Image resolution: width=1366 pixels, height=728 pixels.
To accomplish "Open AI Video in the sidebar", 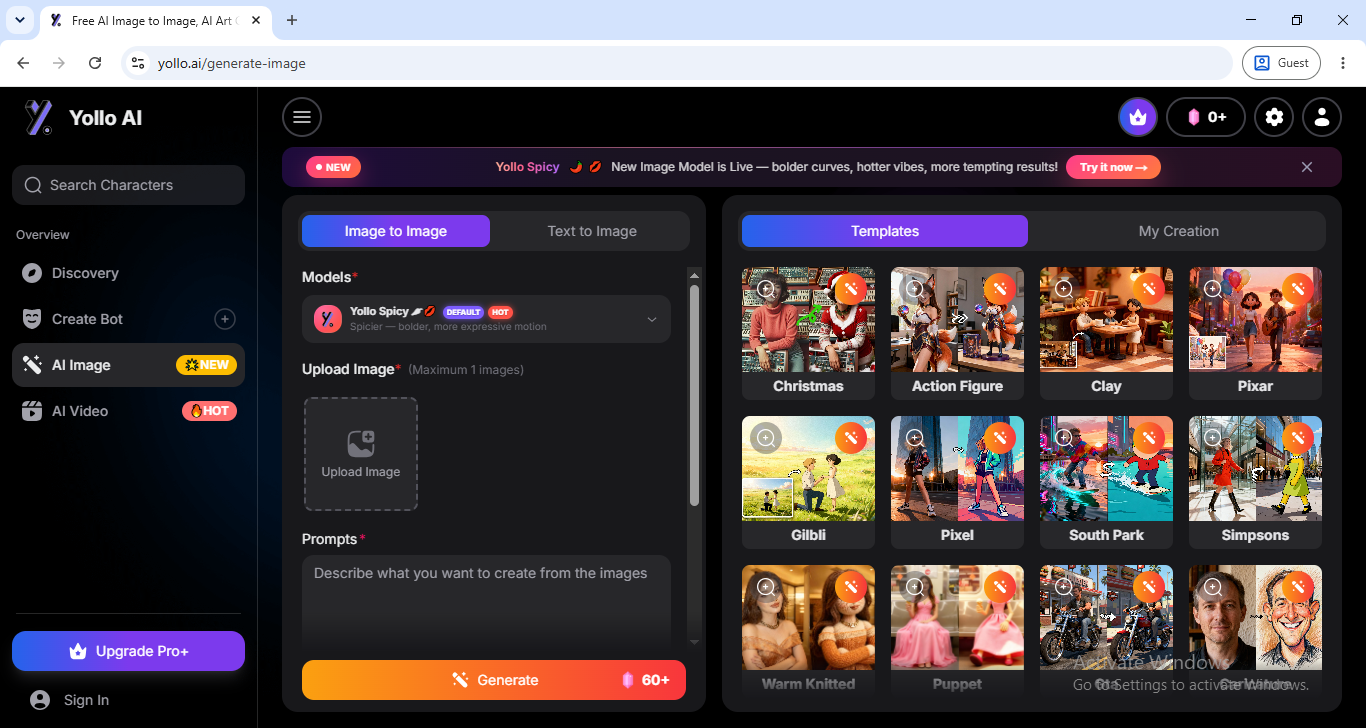I will pyautogui.click(x=128, y=411).
